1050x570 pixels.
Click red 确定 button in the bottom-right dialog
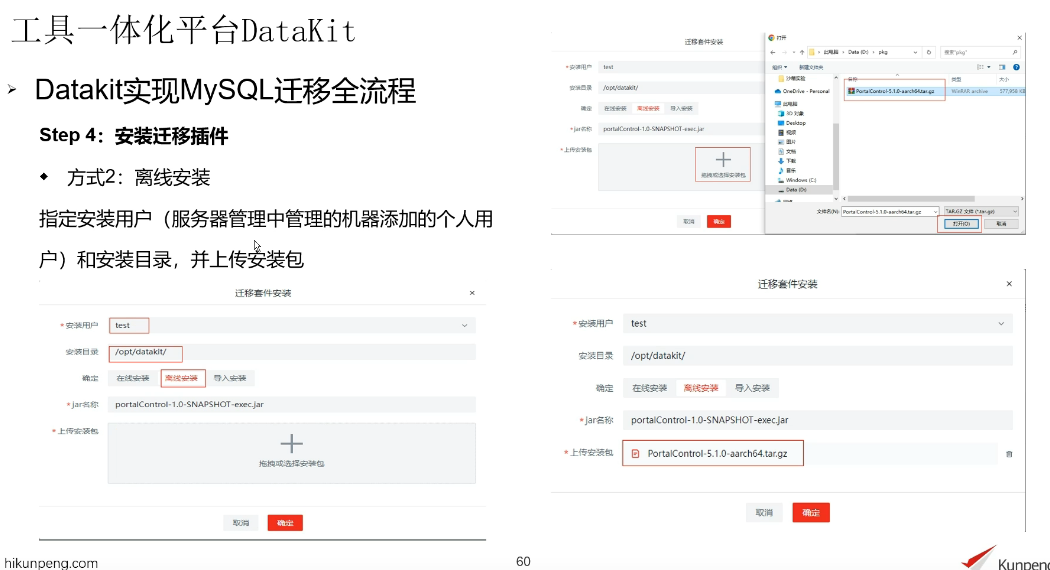811,512
